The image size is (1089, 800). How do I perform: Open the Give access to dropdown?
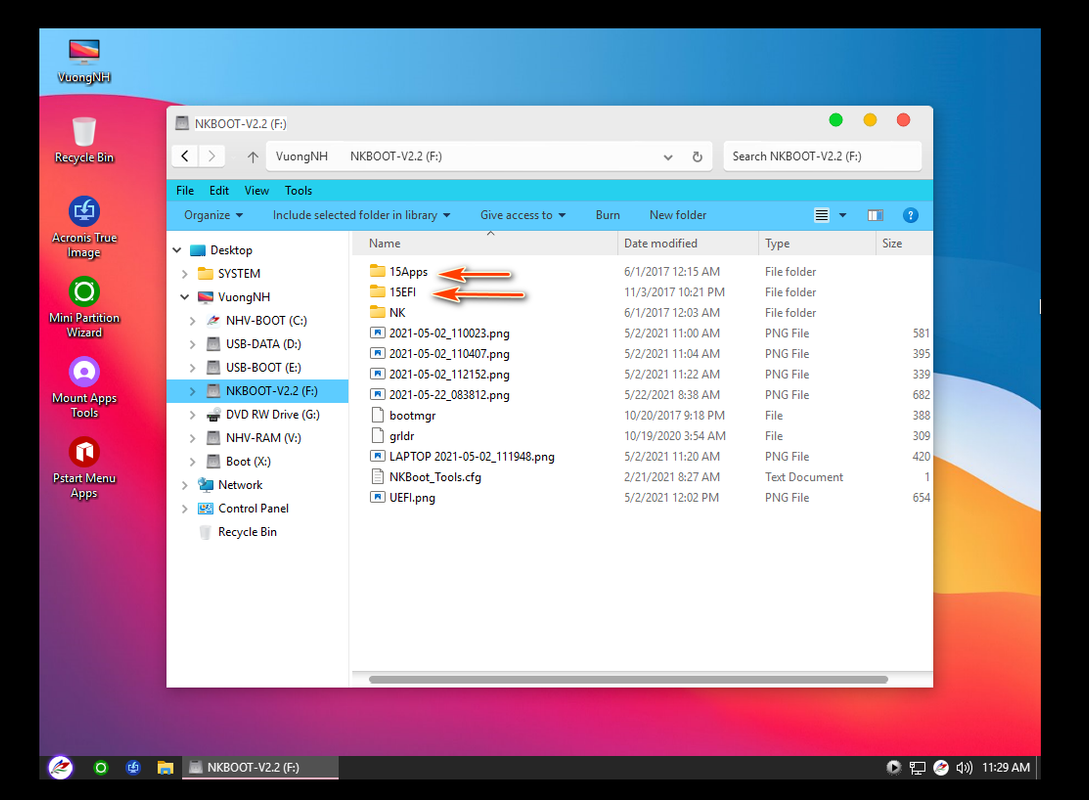[x=523, y=215]
